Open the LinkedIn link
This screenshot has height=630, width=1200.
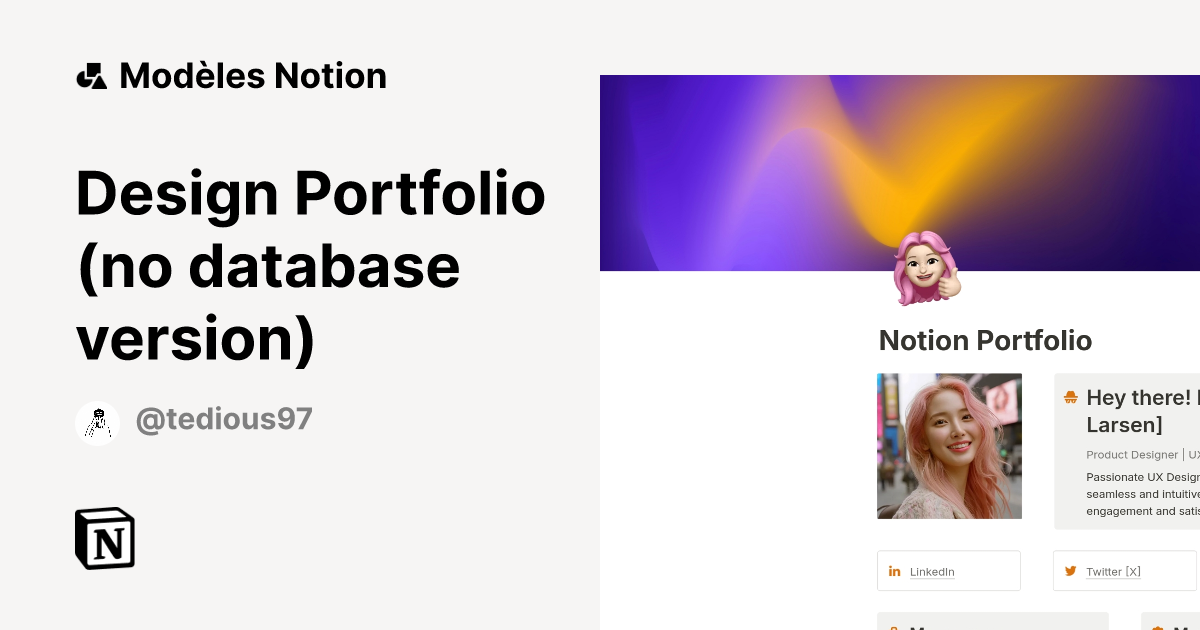click(x=932, y=571)
